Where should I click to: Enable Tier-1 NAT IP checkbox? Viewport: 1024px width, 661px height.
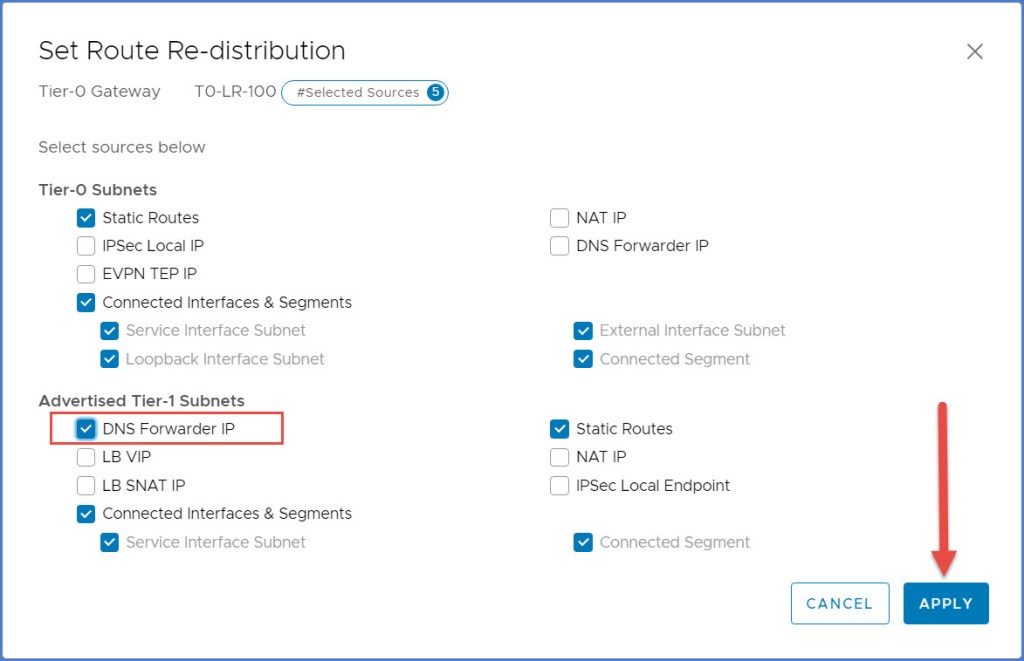point(560,457)
